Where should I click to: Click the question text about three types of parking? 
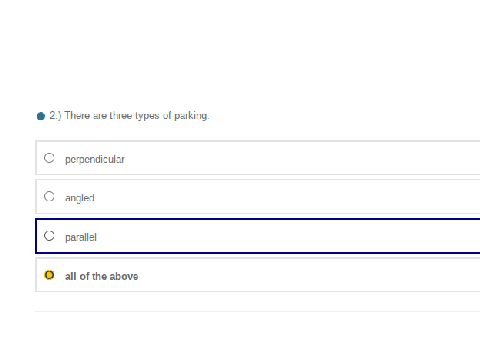point(137,116)
